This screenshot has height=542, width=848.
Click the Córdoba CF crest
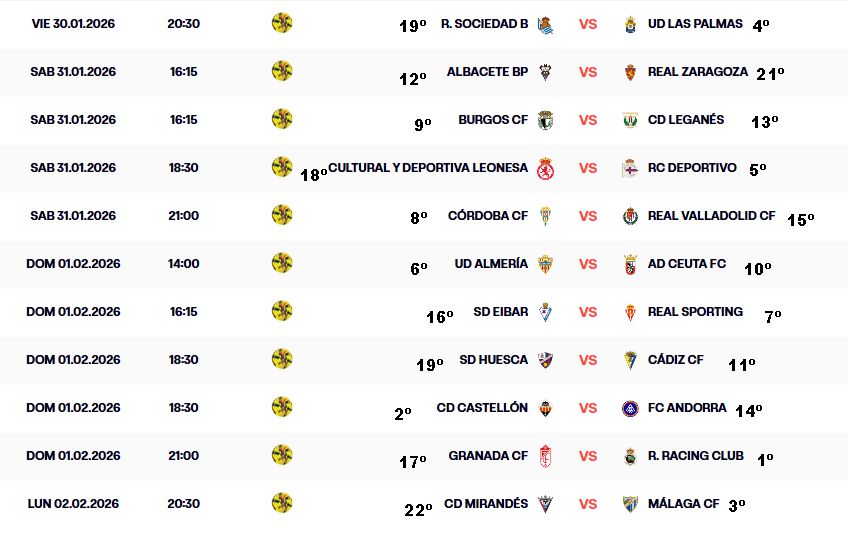(545, 216)
